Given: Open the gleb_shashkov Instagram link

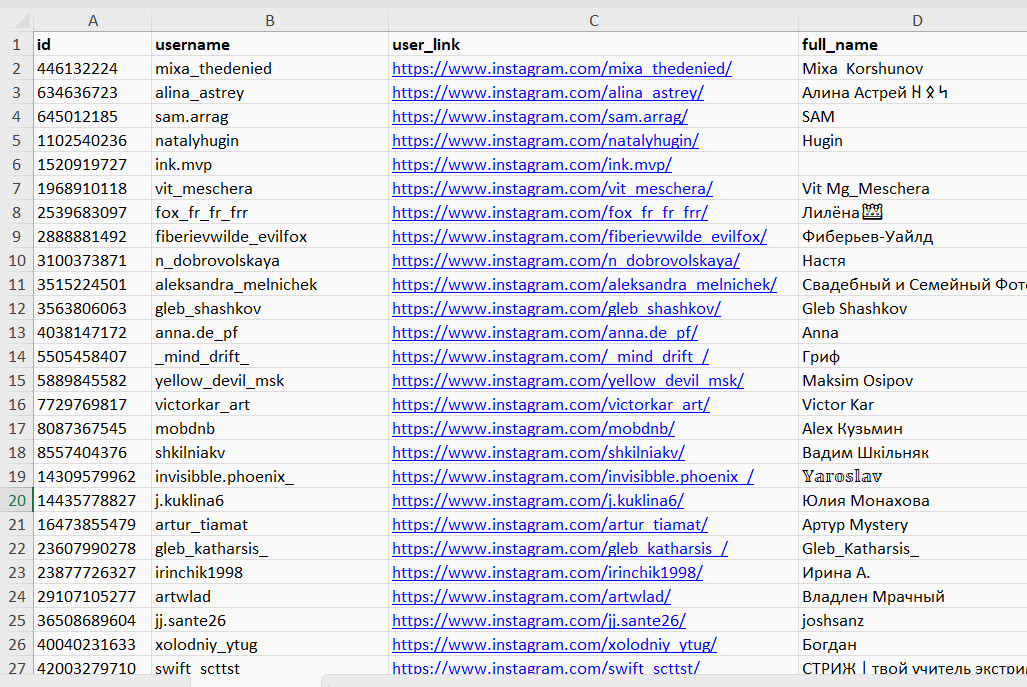Looking at the screenshot, I should [x=556, y=308].
